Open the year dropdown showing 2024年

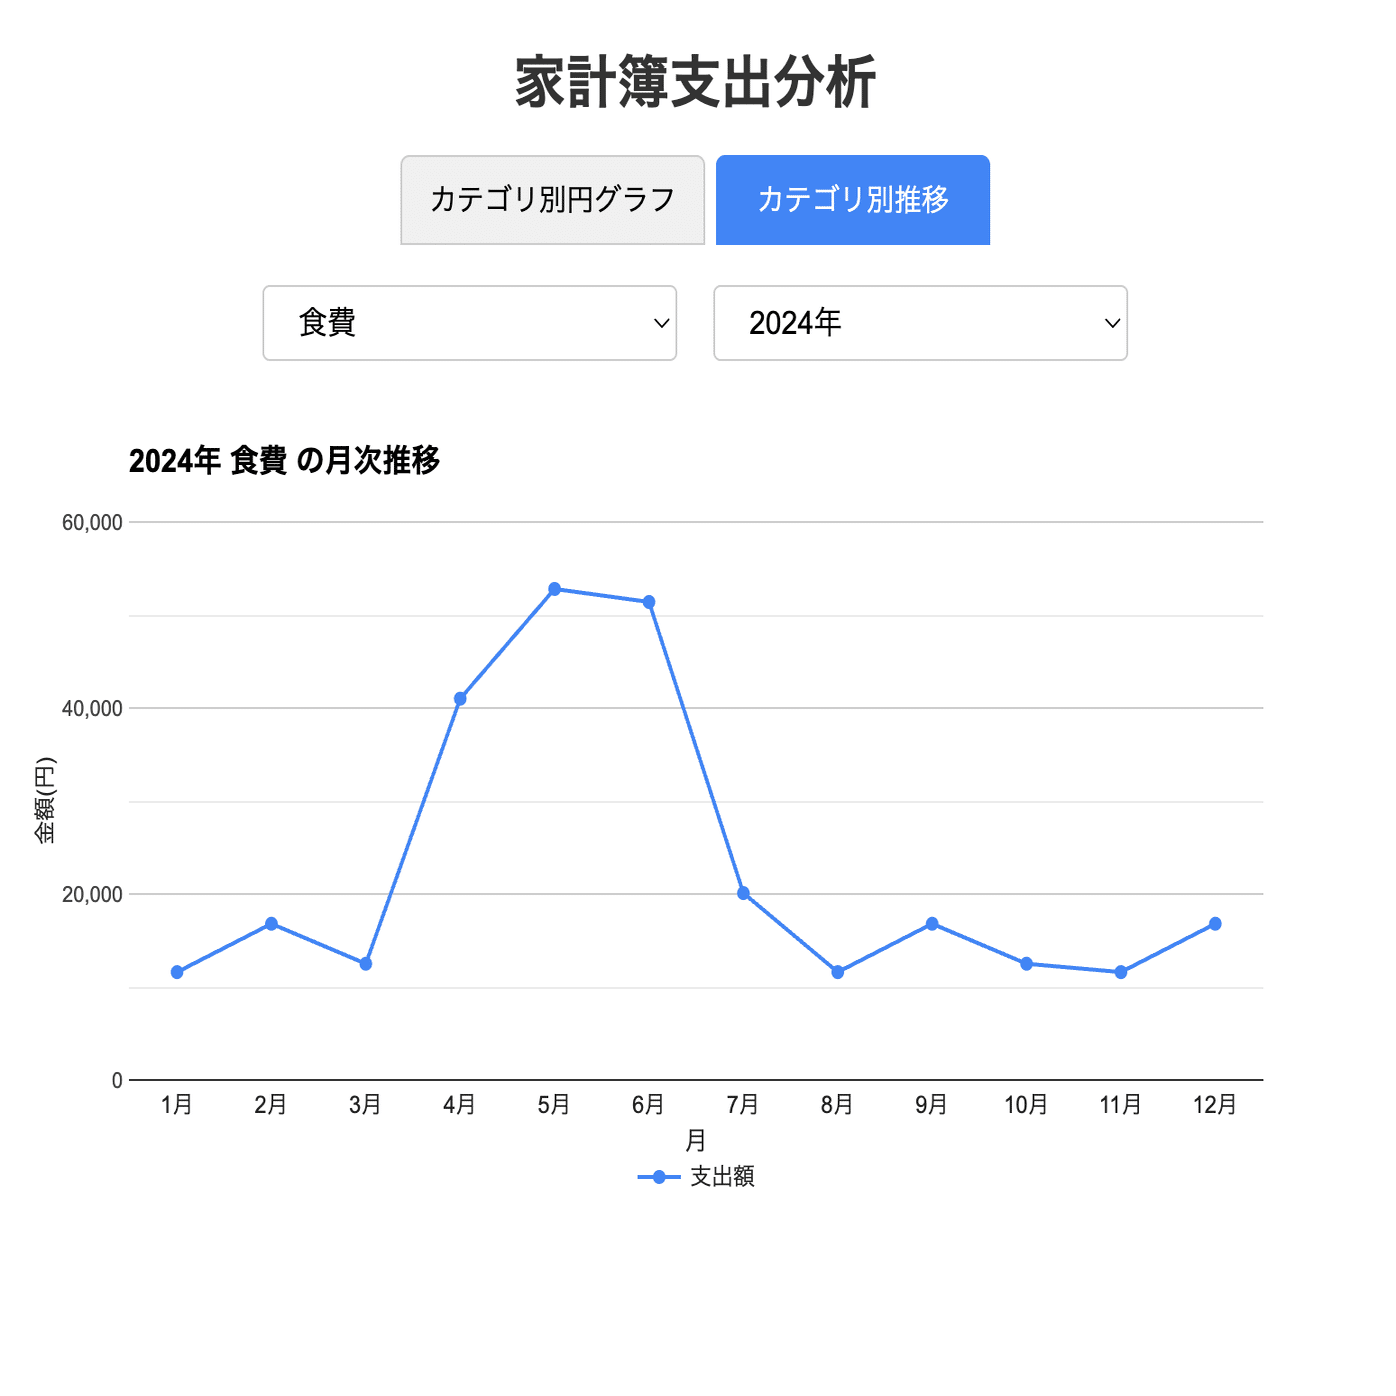point(920,322)
